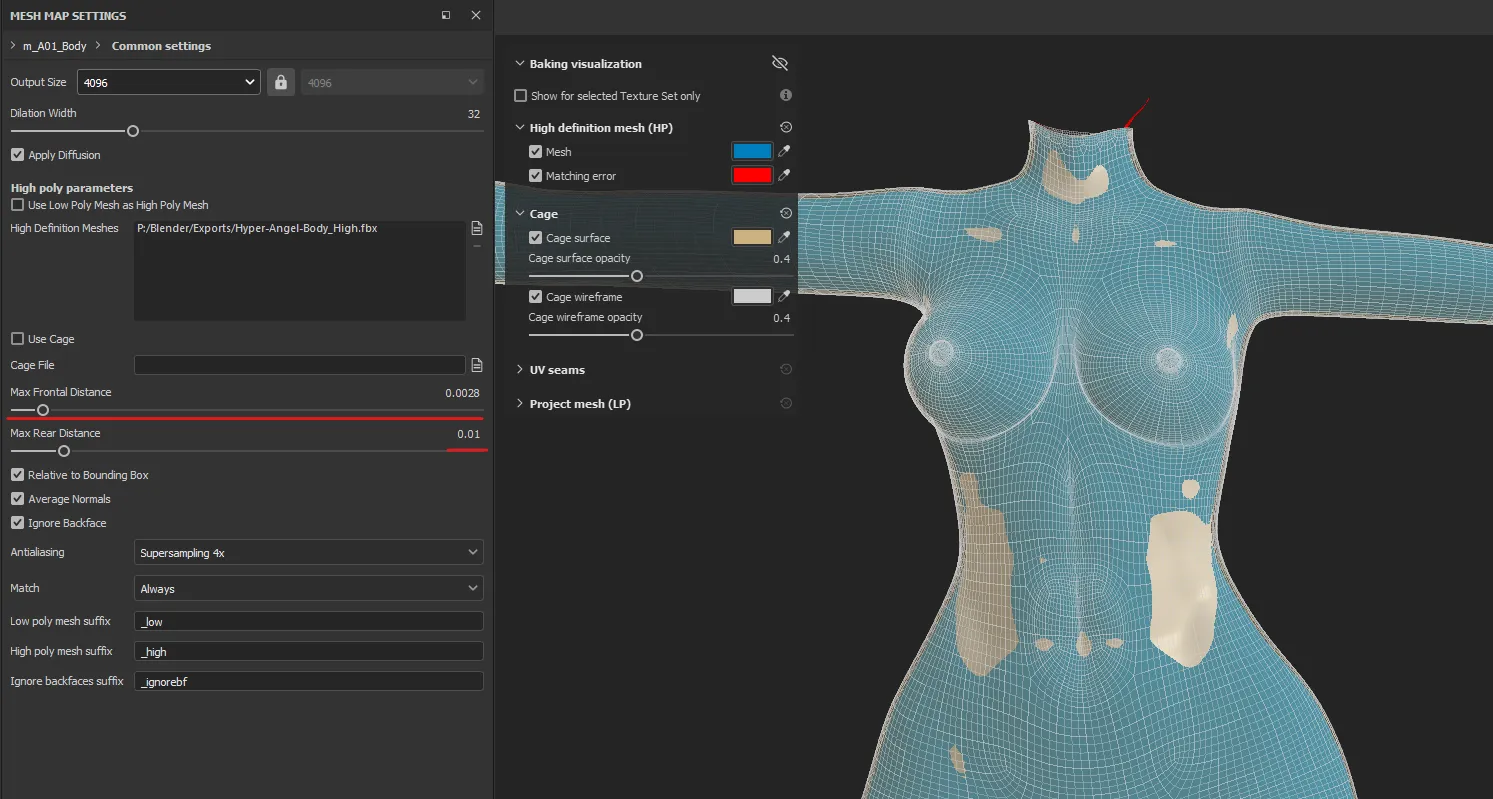The height and width of the screenshot is (799, 1493).
Task: Click the Low poly mesh suffix field
Action: click(x=308, y=621)
